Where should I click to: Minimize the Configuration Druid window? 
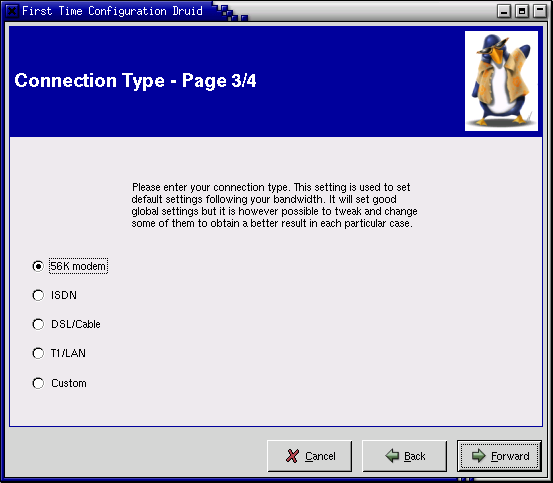click(504, 11)
